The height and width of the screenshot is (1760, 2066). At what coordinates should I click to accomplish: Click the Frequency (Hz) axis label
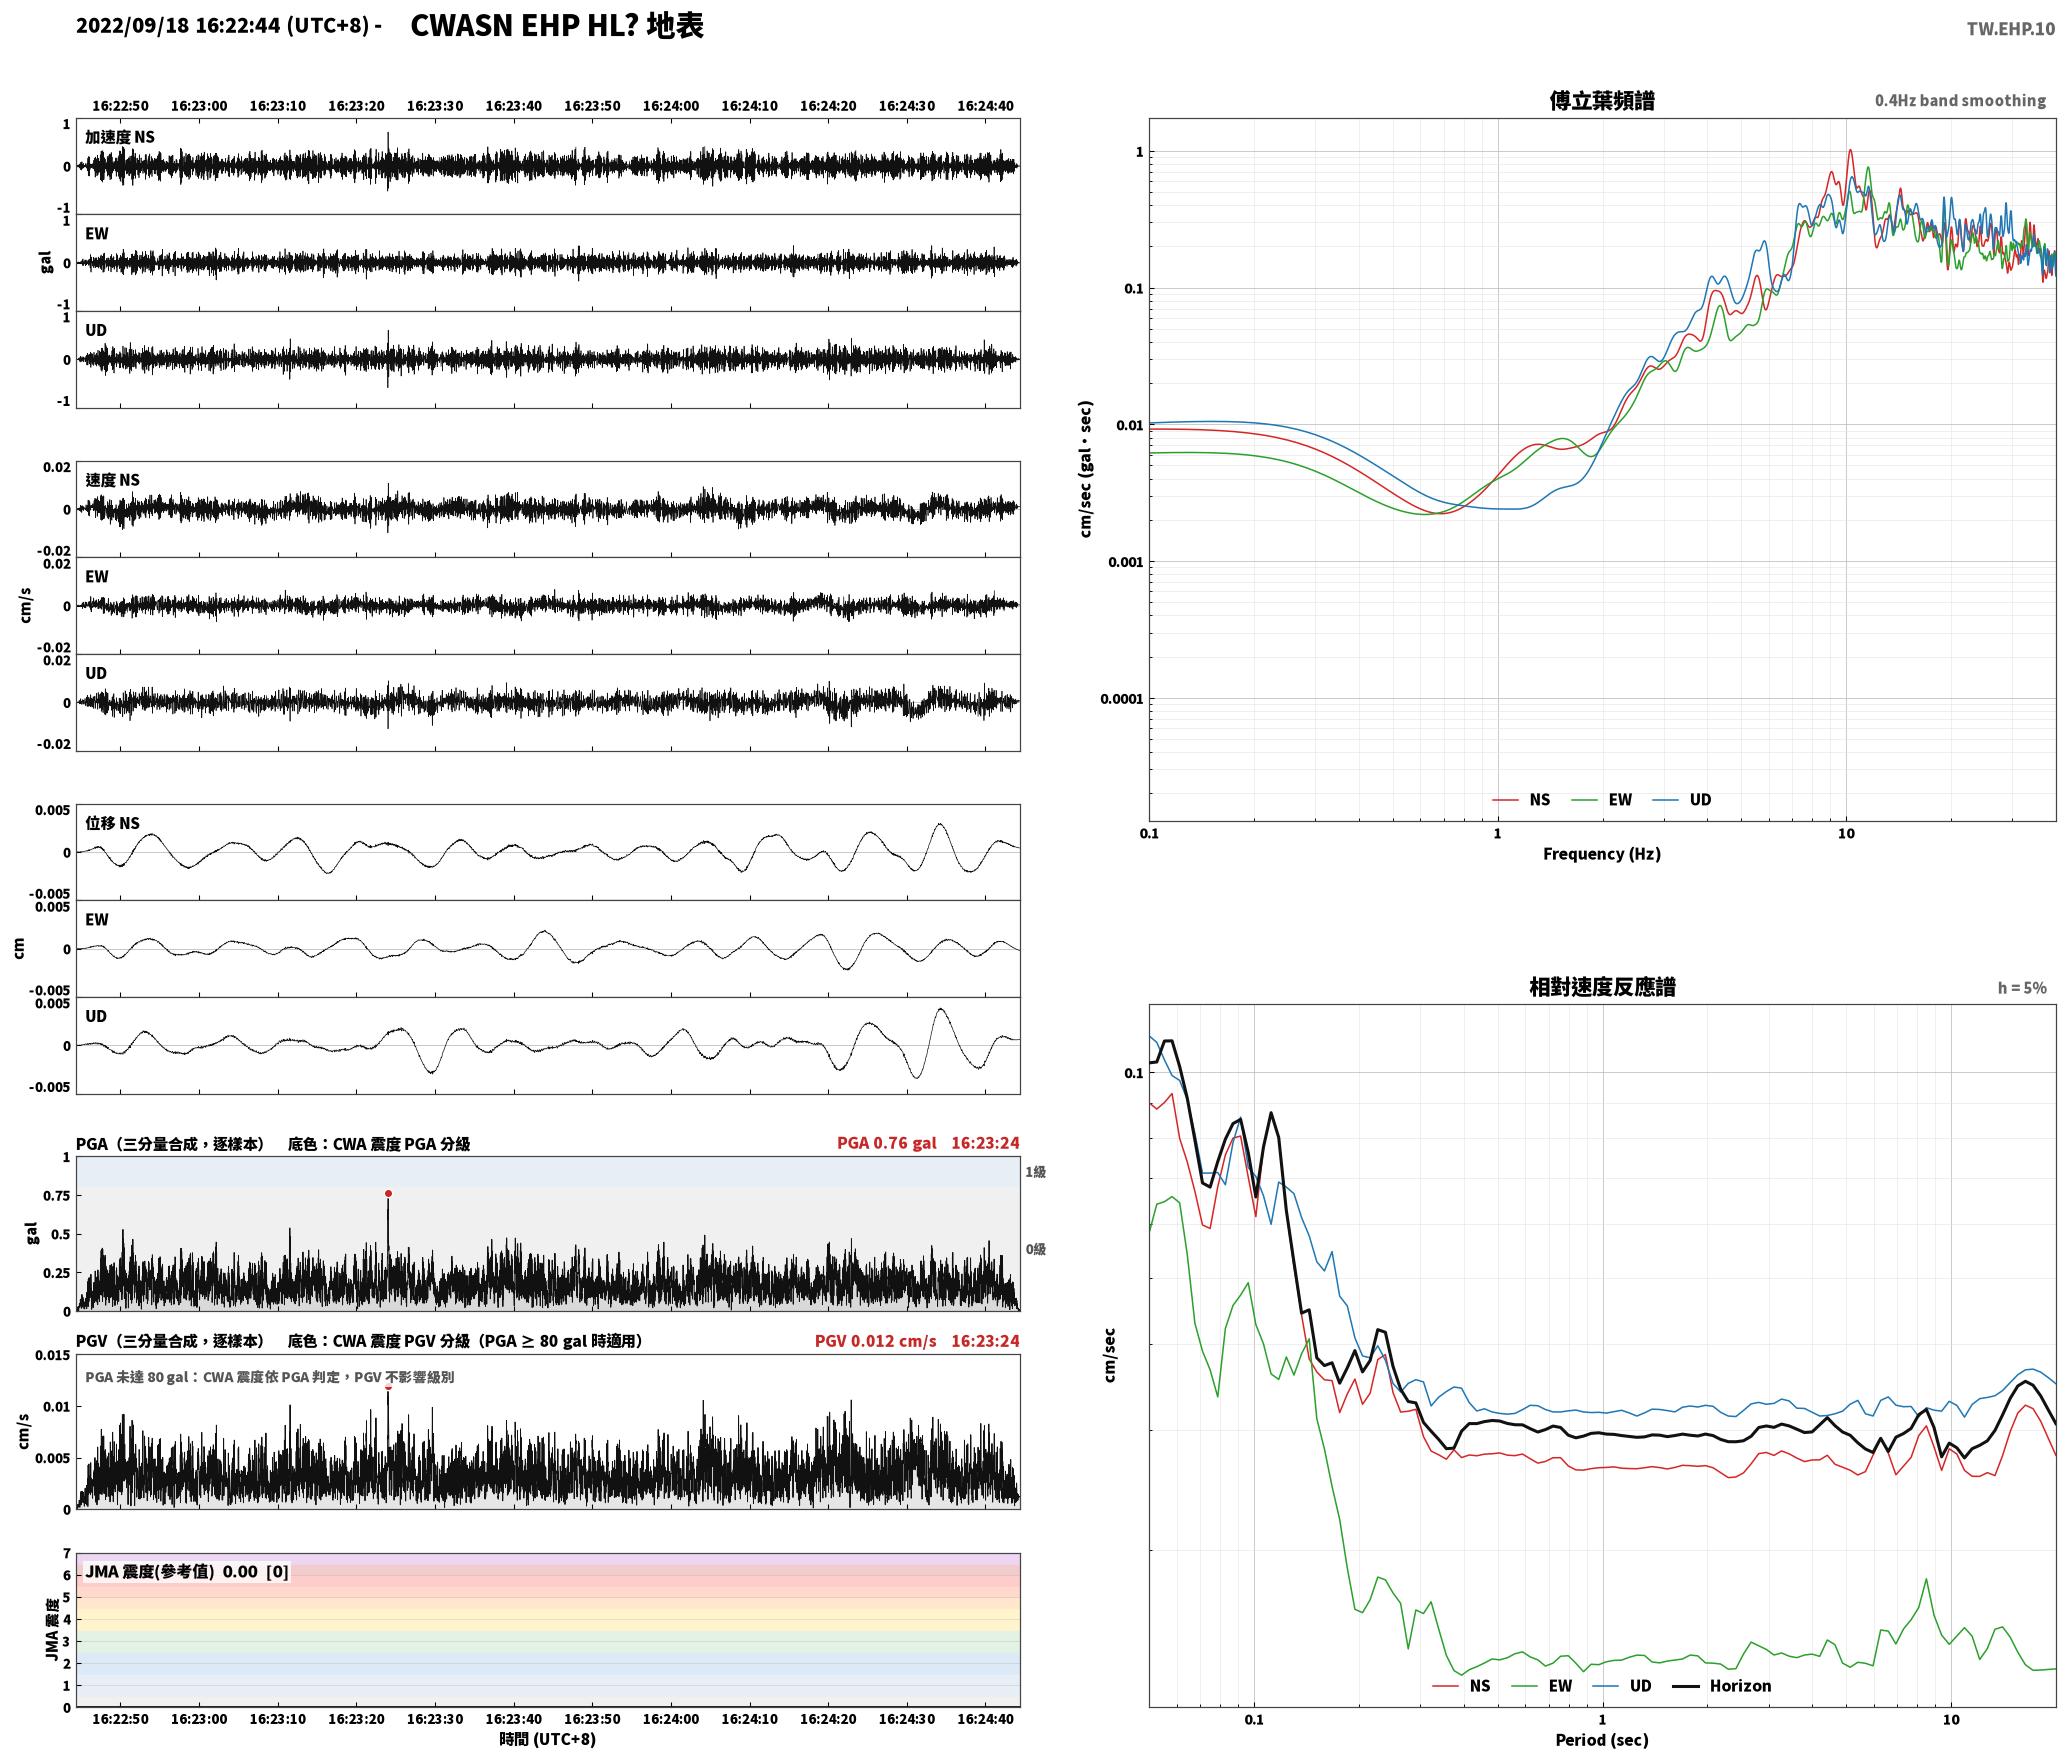tap(1602, 854)
